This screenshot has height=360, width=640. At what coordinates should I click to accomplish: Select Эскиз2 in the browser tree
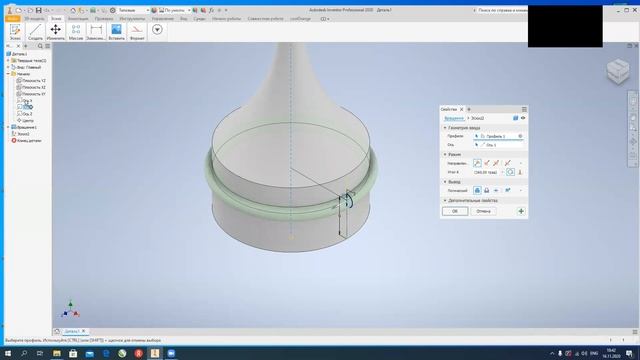(x=20, y=134)
